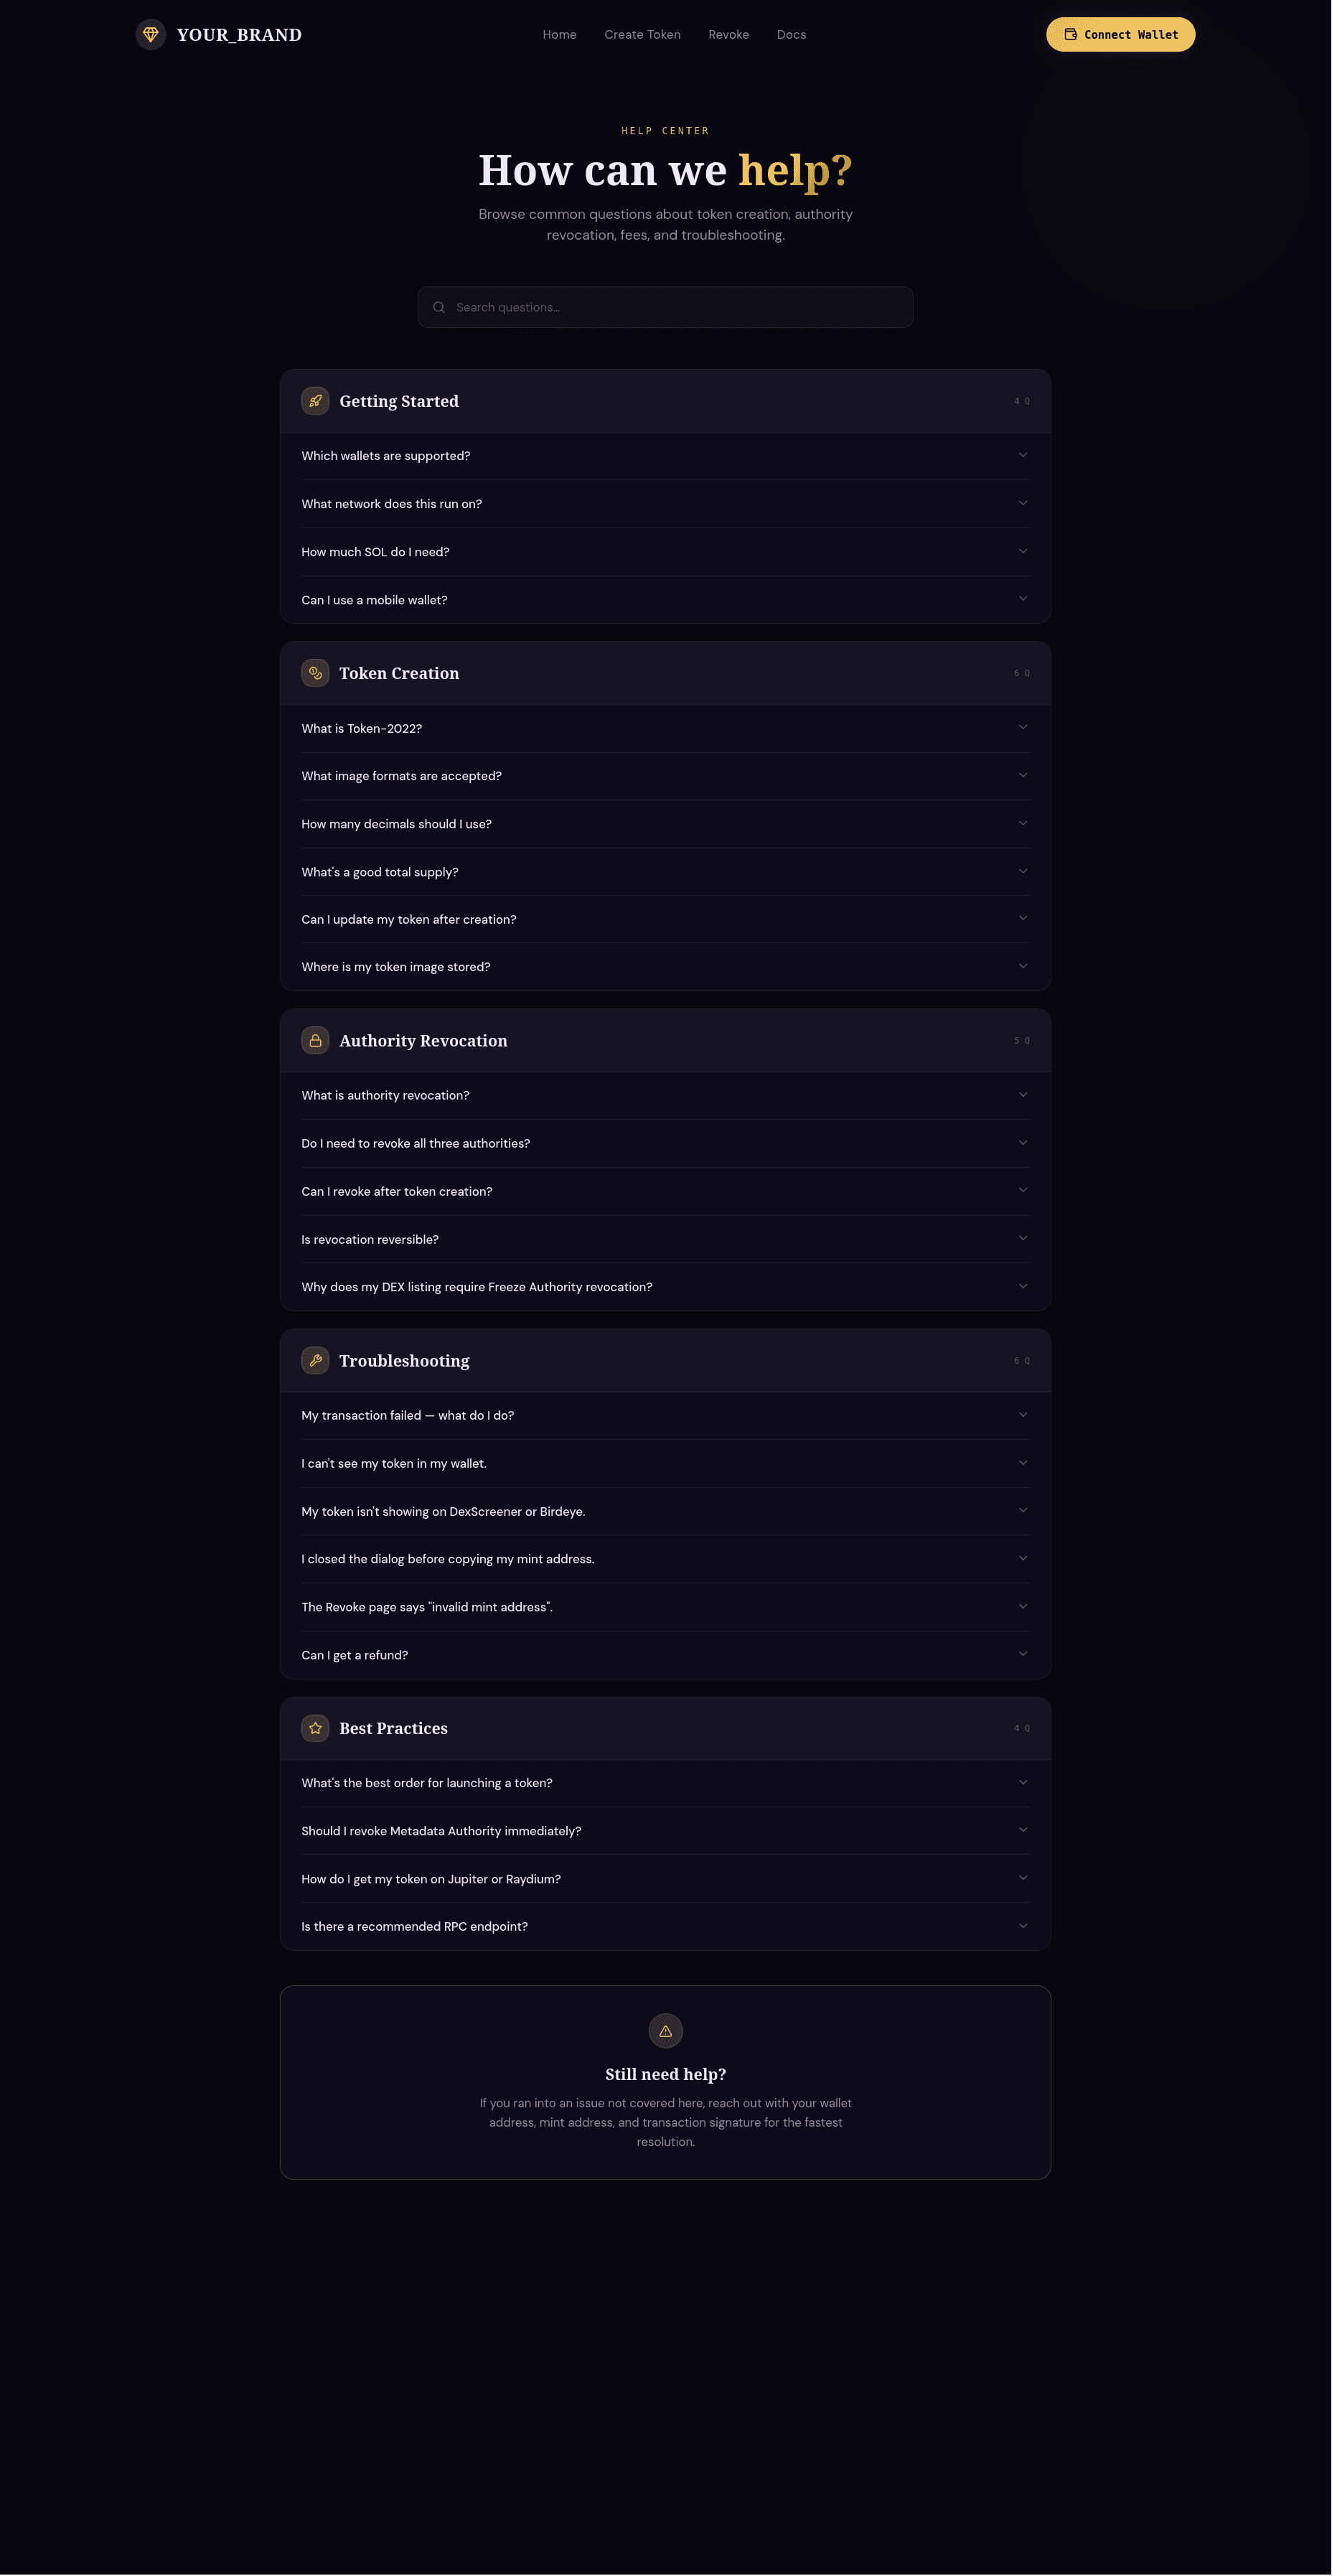This screenshot has height=2576, width=1332.
Task: Click the YOUR_BRAND home link text
Action: point(239,35)
